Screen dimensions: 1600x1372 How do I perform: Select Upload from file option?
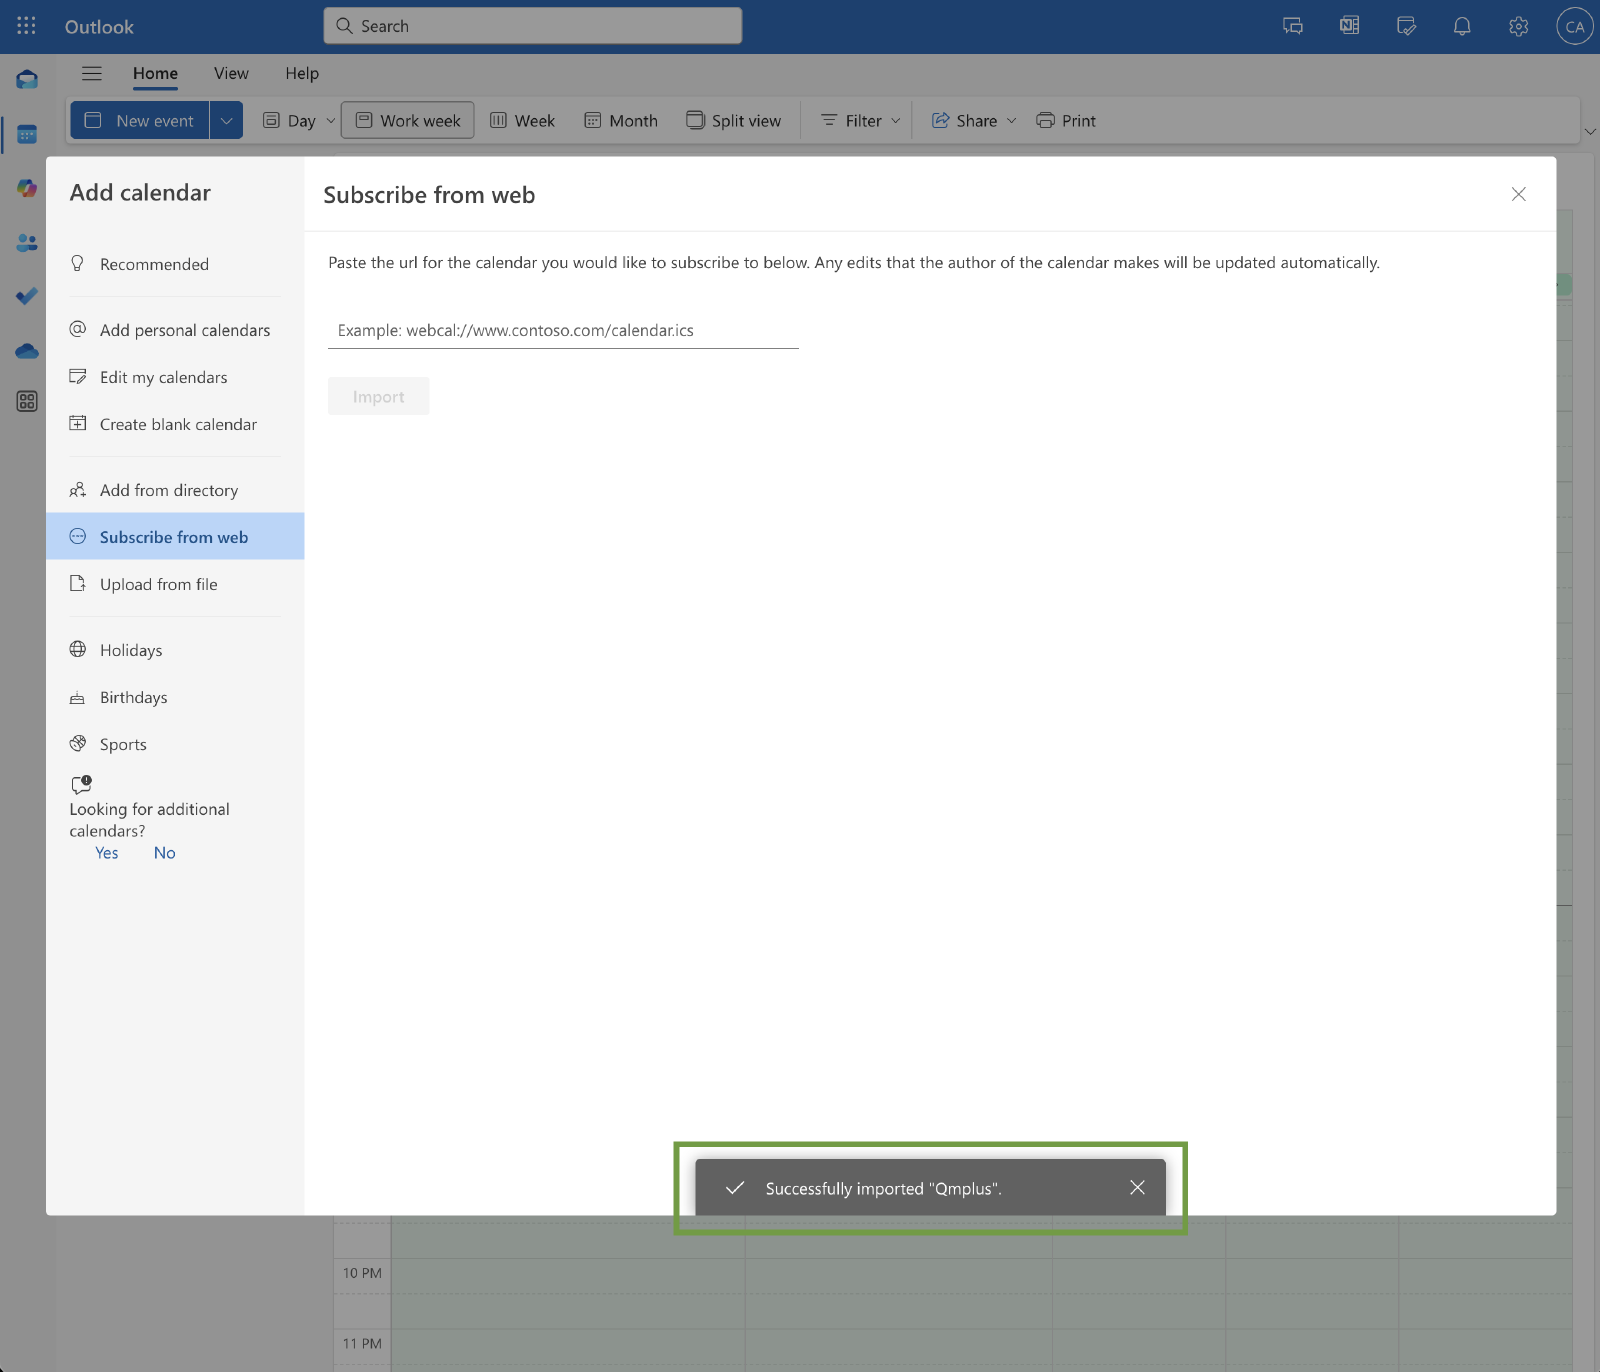(158, 585)
